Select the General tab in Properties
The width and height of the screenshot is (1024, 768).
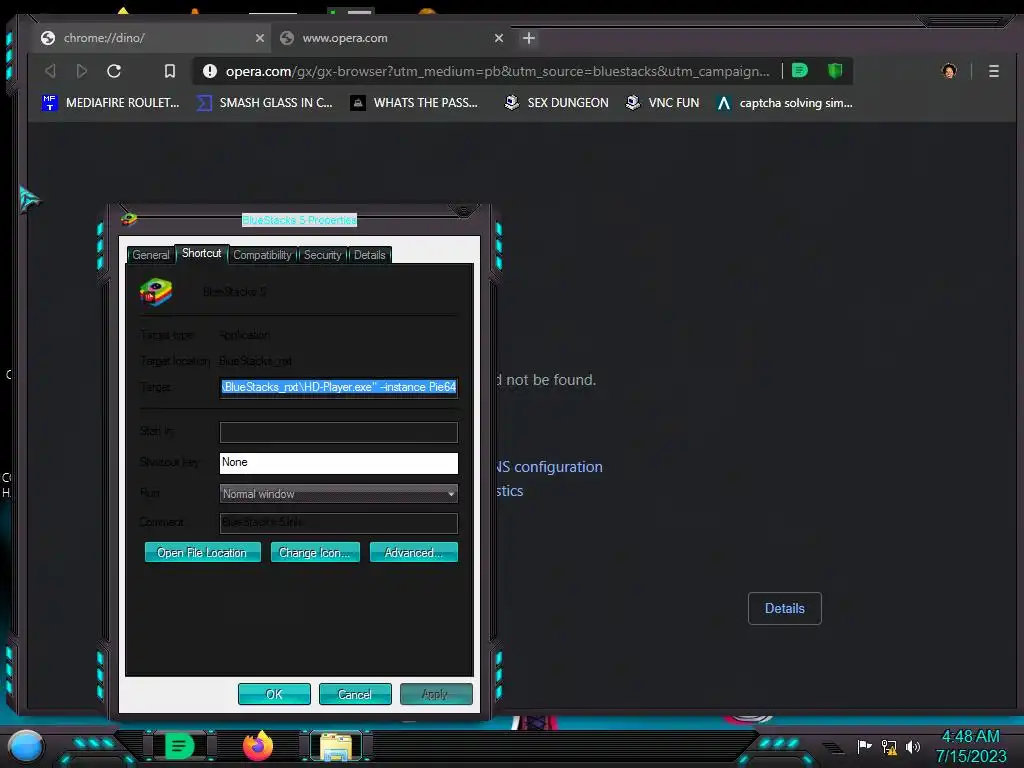pos(151,255)
